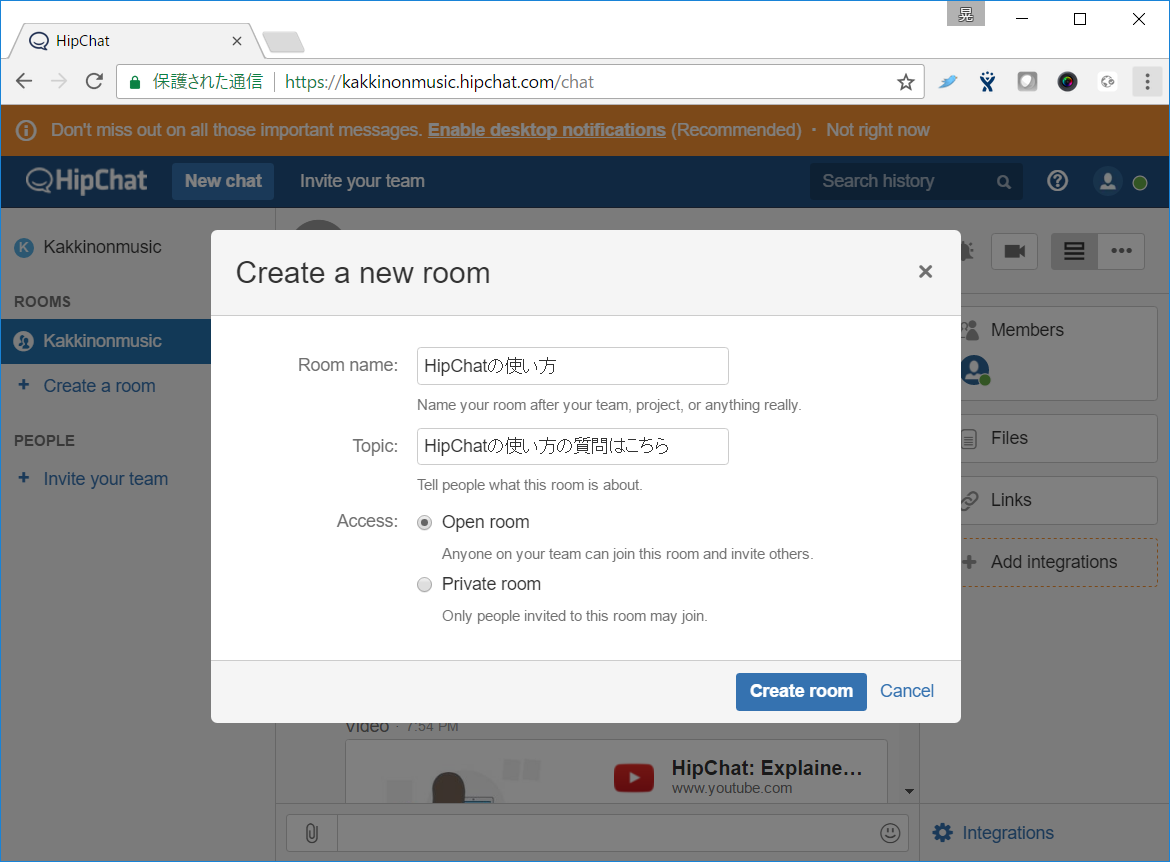This screenshot has height=862, width=1170.
Task: Click the plus icon beside Create a room
Action: pos(24,384)
